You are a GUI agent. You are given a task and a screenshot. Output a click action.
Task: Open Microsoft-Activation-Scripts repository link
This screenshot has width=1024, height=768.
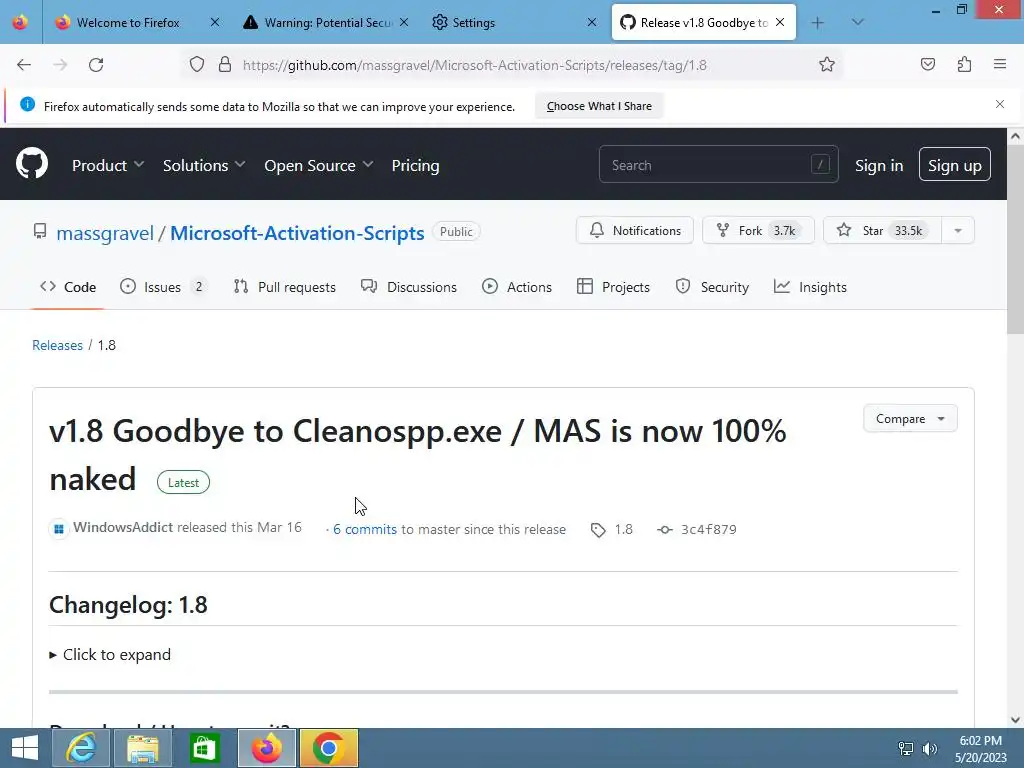(x=297, y=233)
